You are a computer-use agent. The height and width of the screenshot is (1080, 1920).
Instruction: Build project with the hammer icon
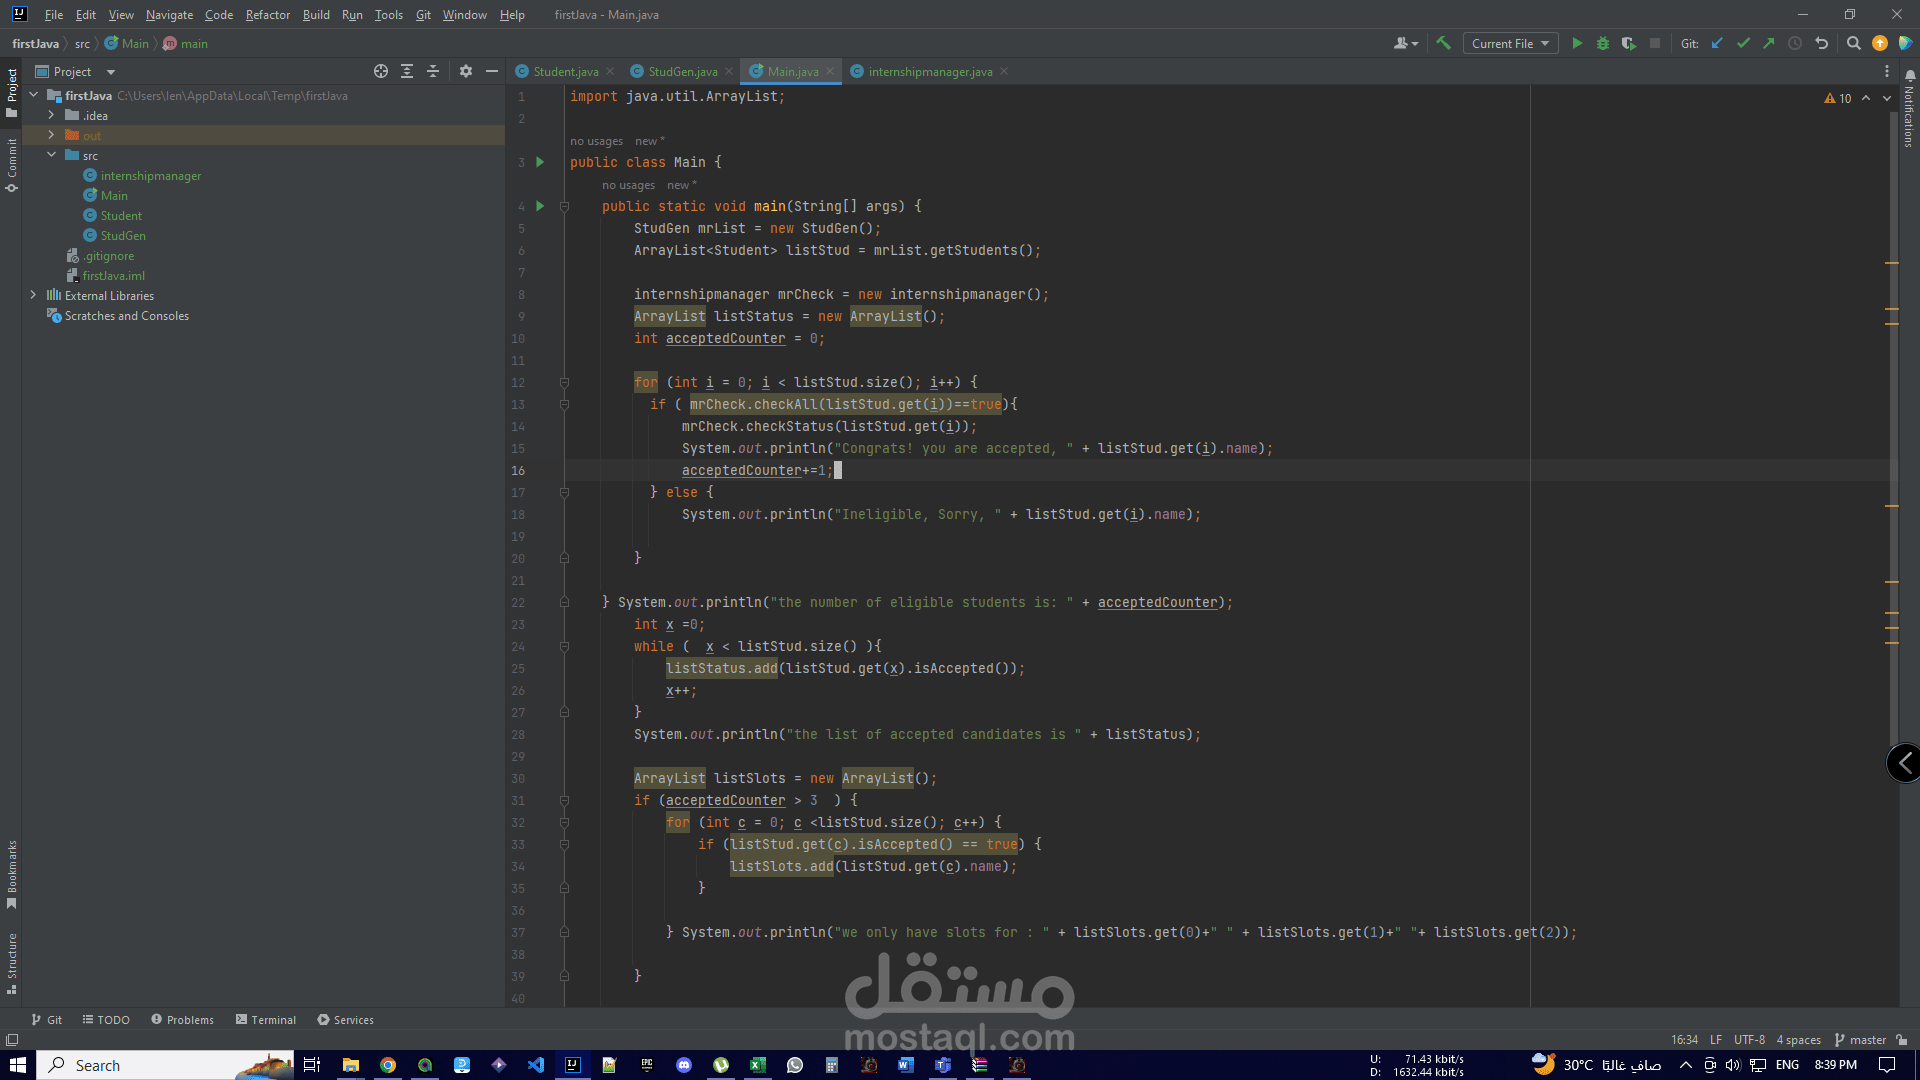1443,44
